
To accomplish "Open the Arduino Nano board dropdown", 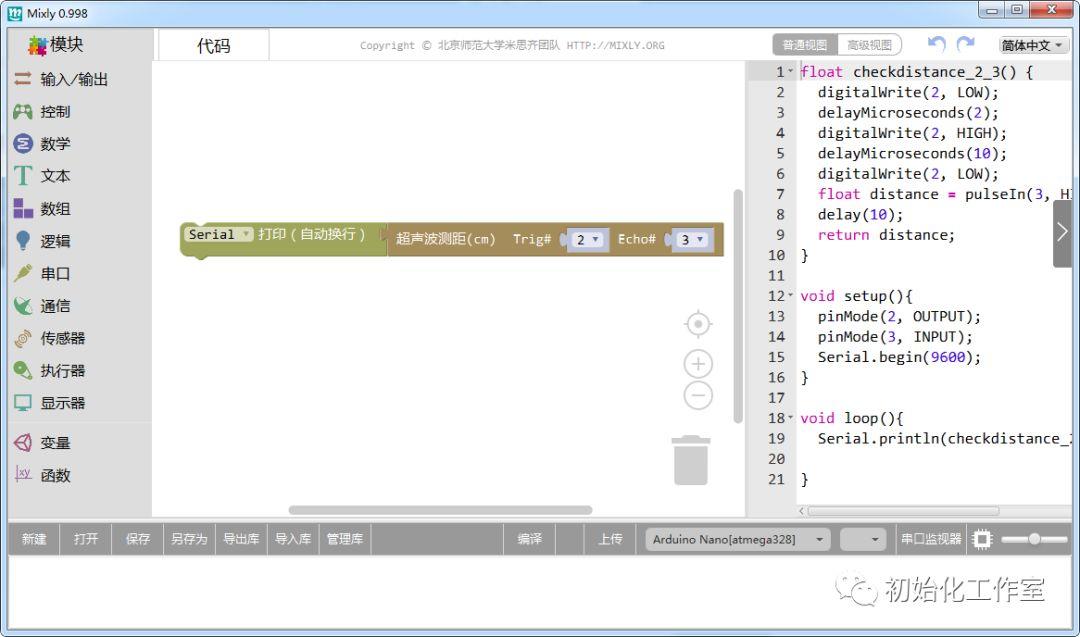I will [x=737, y=539].
